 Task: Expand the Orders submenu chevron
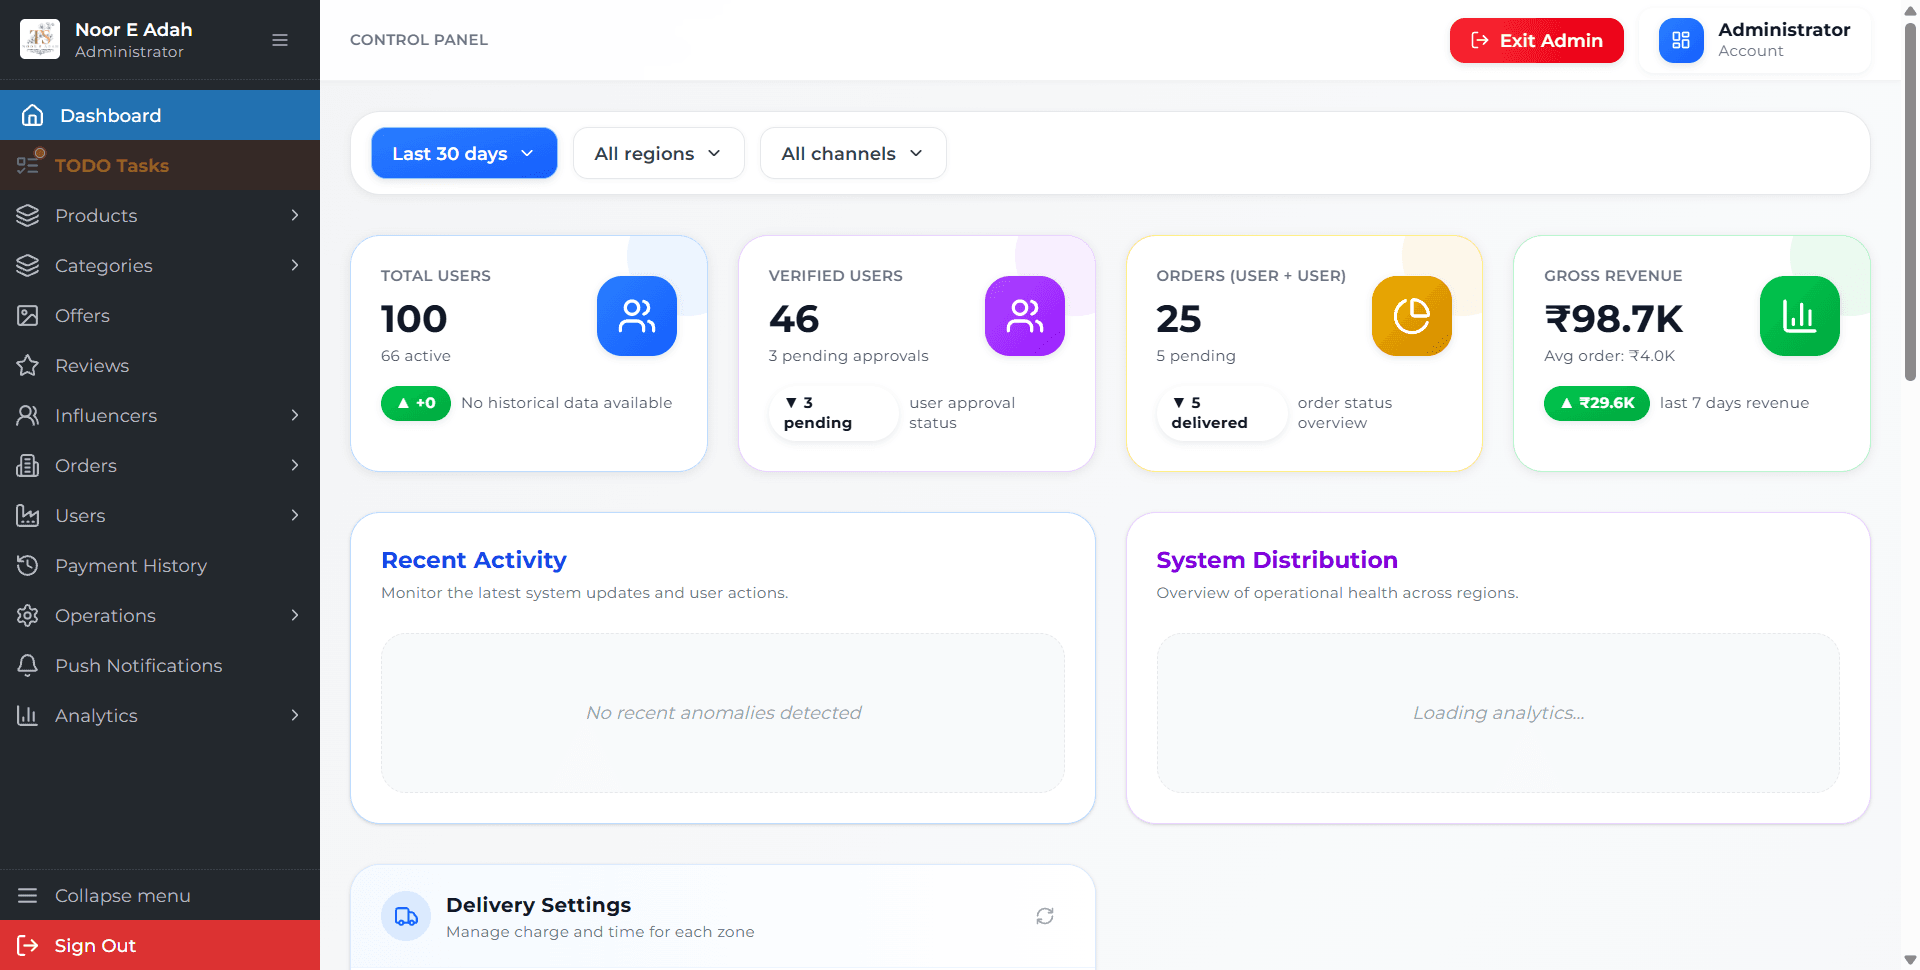[295, 465]
